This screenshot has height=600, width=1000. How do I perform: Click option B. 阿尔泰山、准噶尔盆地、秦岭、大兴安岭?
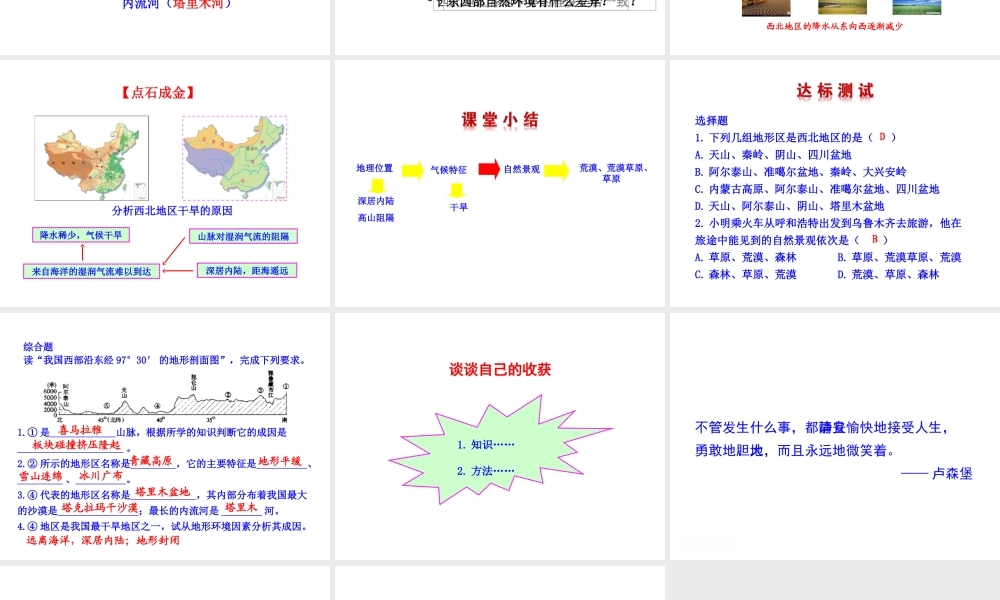click(x=800, y=172)
